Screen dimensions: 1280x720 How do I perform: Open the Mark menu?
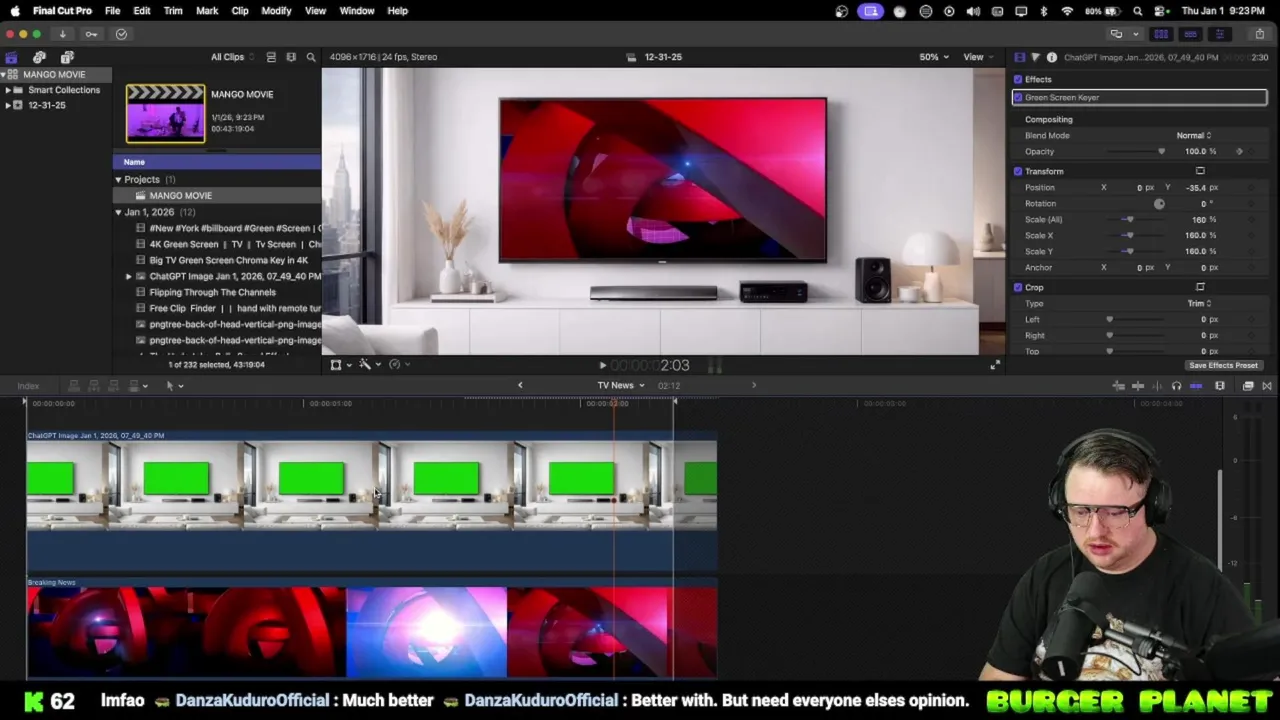click(x=207, y=11)
